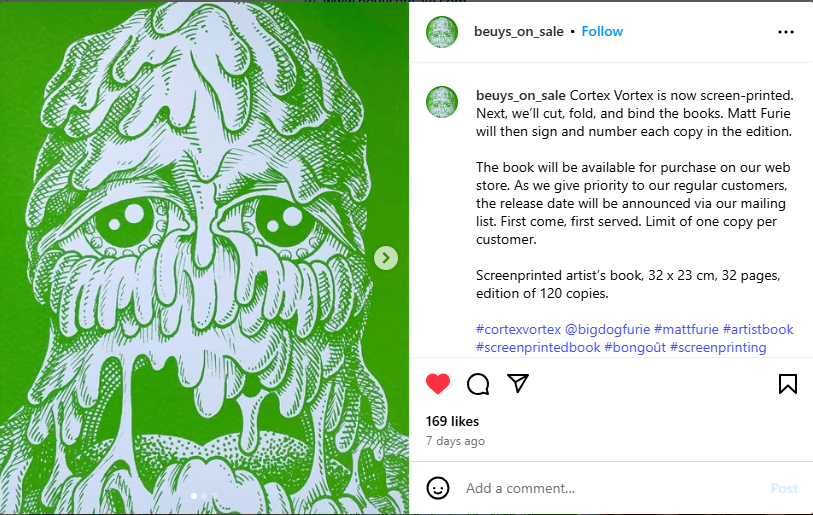Open emoji picker smiley icon
The height and width of the screenshot is (515, 813).
tap(438, 488)
